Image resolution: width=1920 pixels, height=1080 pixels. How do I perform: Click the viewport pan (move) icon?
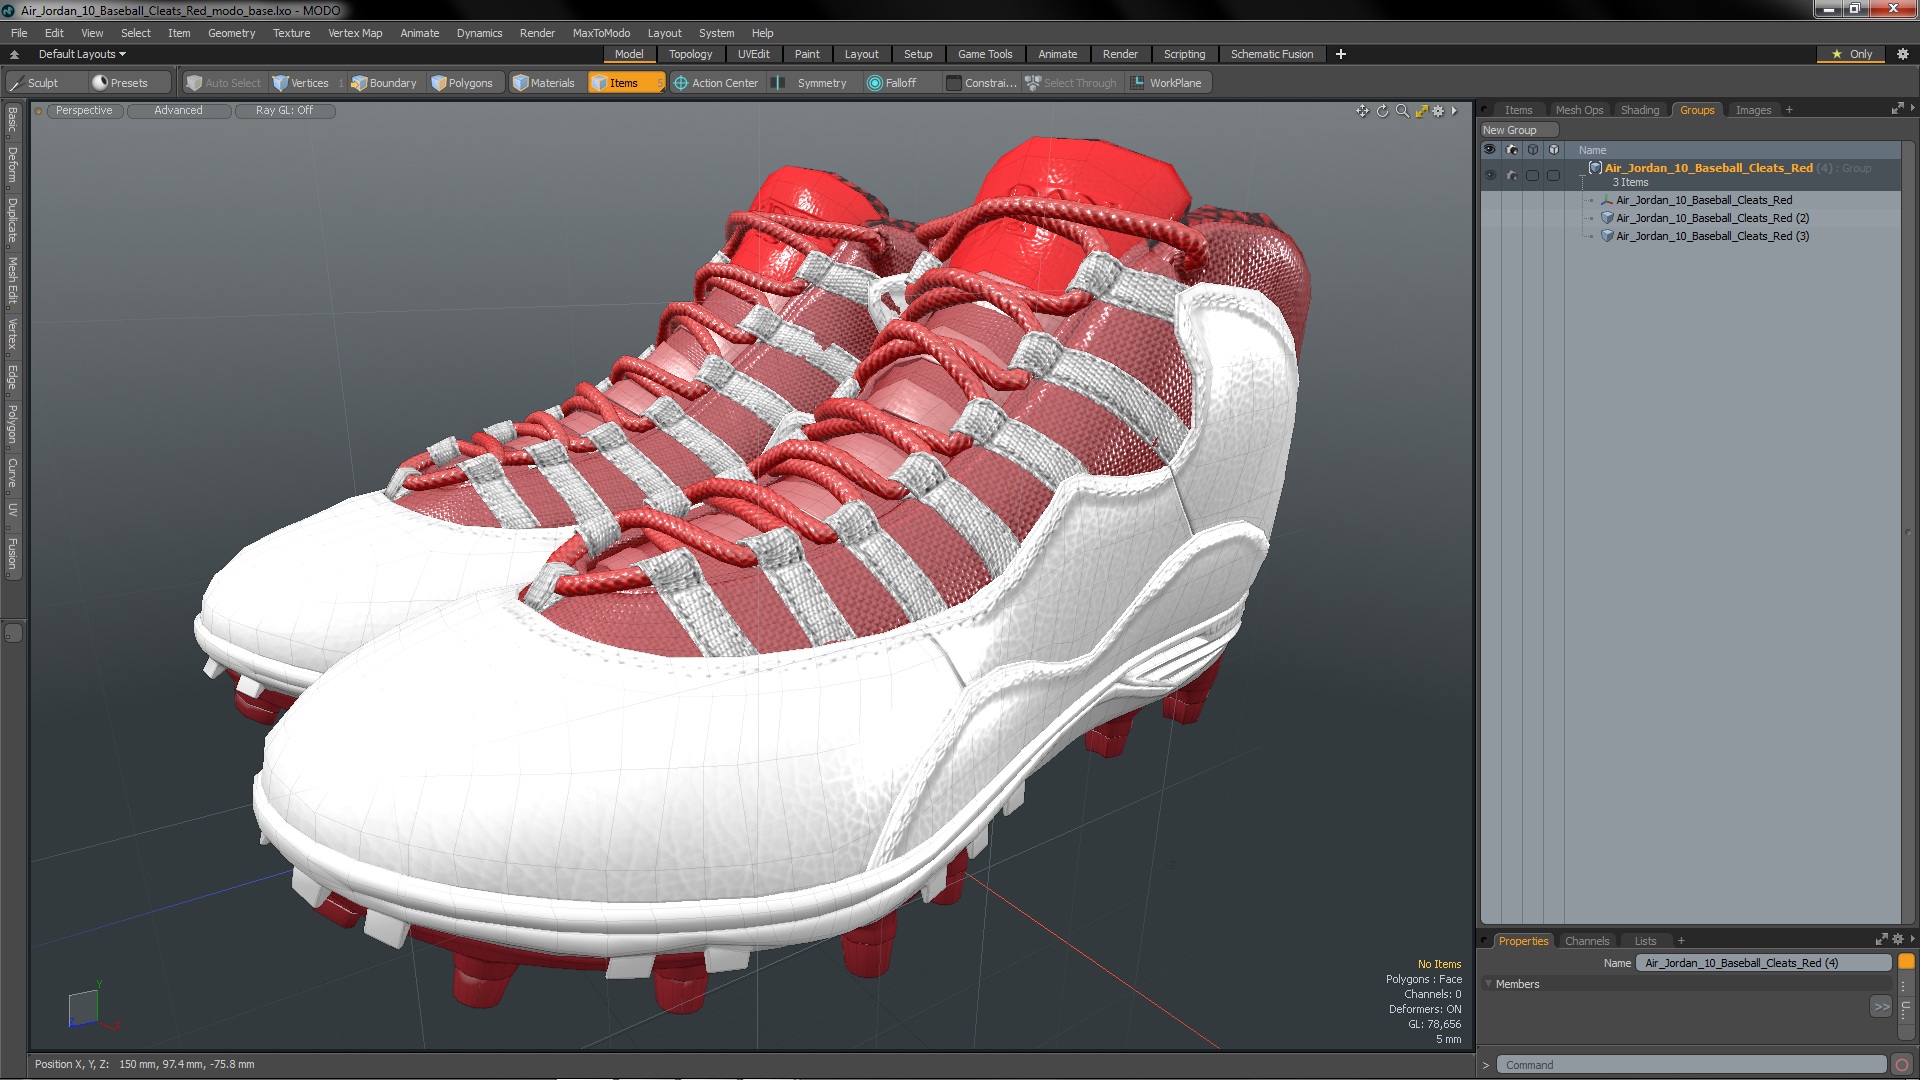pyautogui.click(x=1362, y=111)
